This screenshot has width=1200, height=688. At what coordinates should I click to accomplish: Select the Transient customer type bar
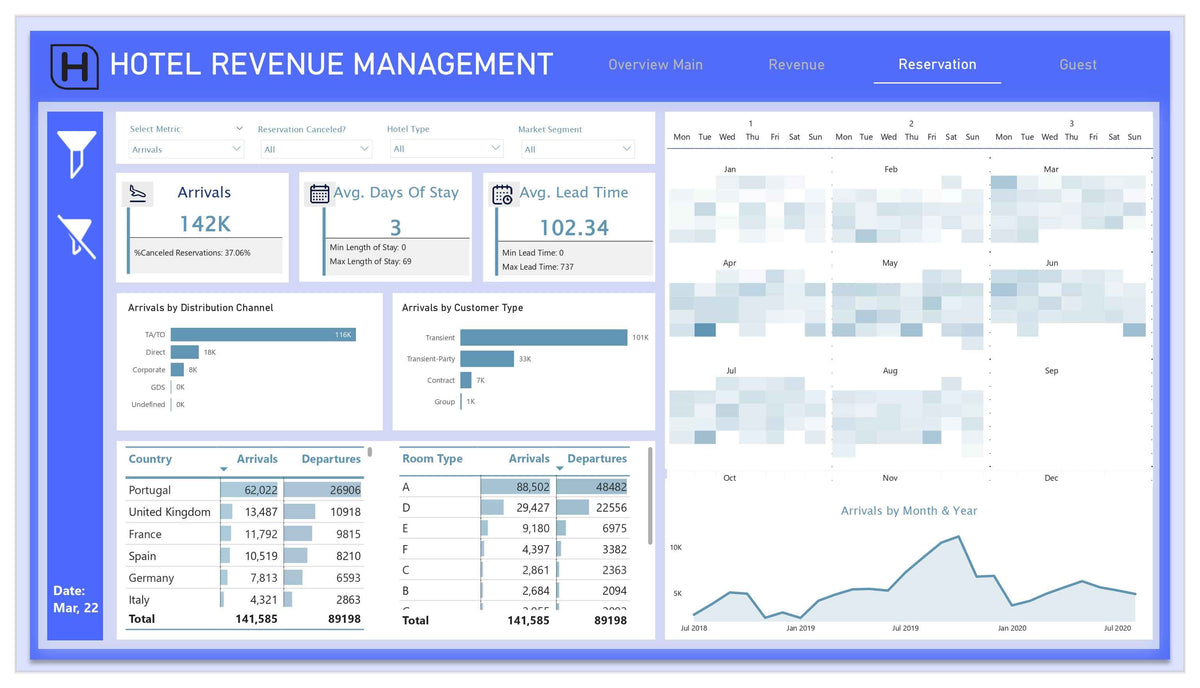pyautogui.click(x=544, y=338)
